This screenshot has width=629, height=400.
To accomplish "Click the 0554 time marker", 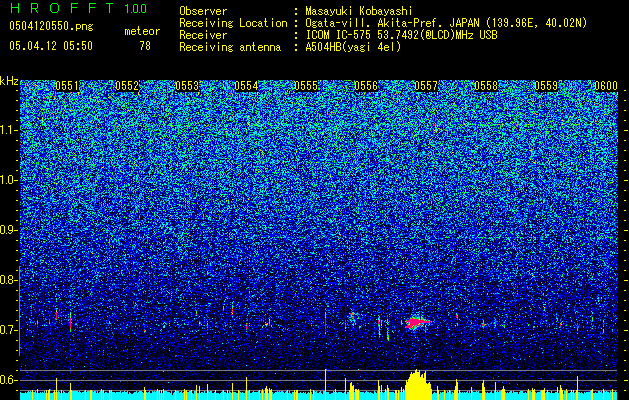I will coord(246,86).
